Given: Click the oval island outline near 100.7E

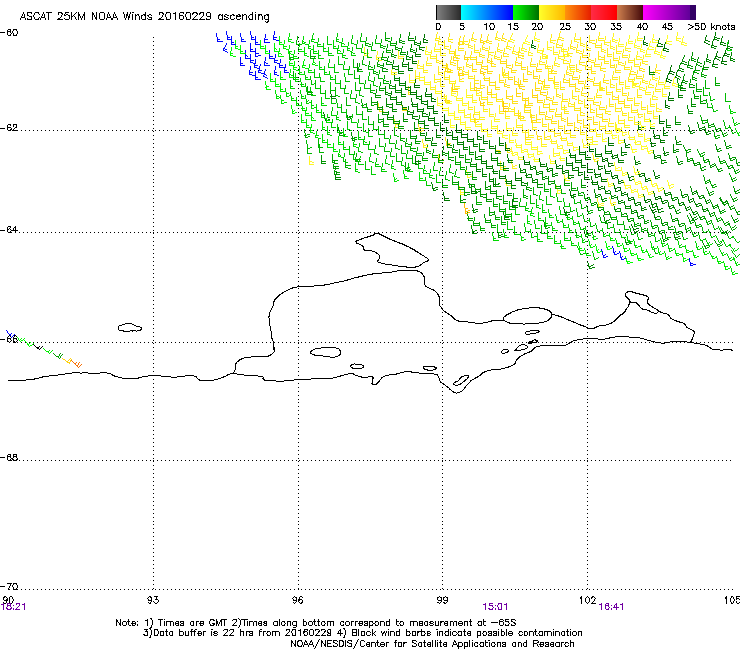Looking at the screenshot, I should (x=527, y=315).
